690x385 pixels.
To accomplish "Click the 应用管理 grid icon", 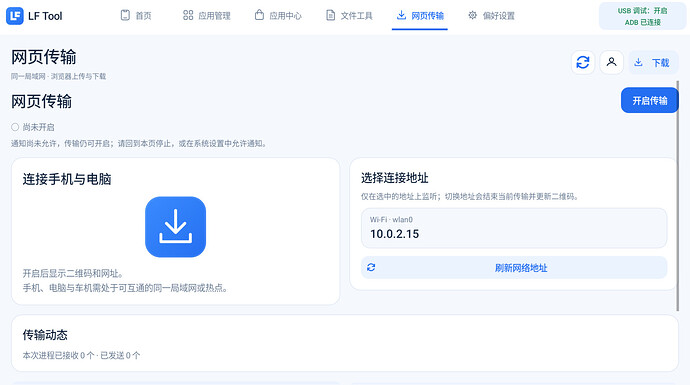I will [x=188, y=15].
